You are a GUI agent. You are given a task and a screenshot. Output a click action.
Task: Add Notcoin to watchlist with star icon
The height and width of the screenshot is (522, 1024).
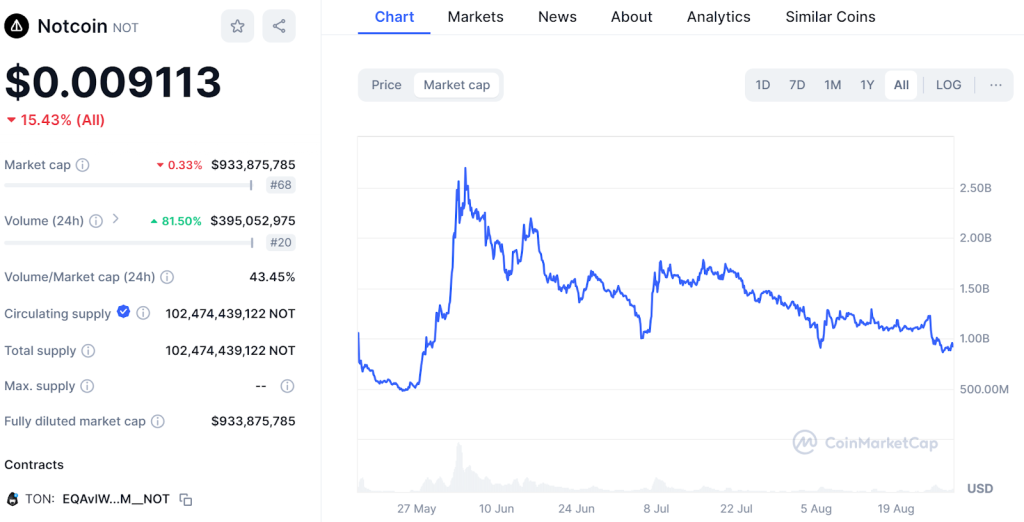click(237, 26)
